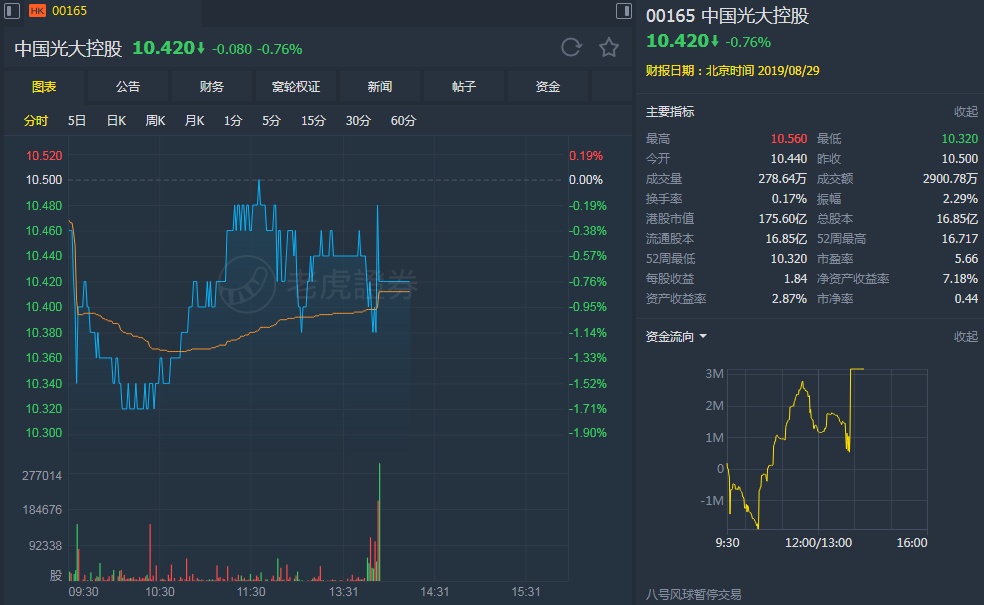This screenshot has height=605, width=984.
Task: Switch chart to 月K
Action: tap(194, 120)
